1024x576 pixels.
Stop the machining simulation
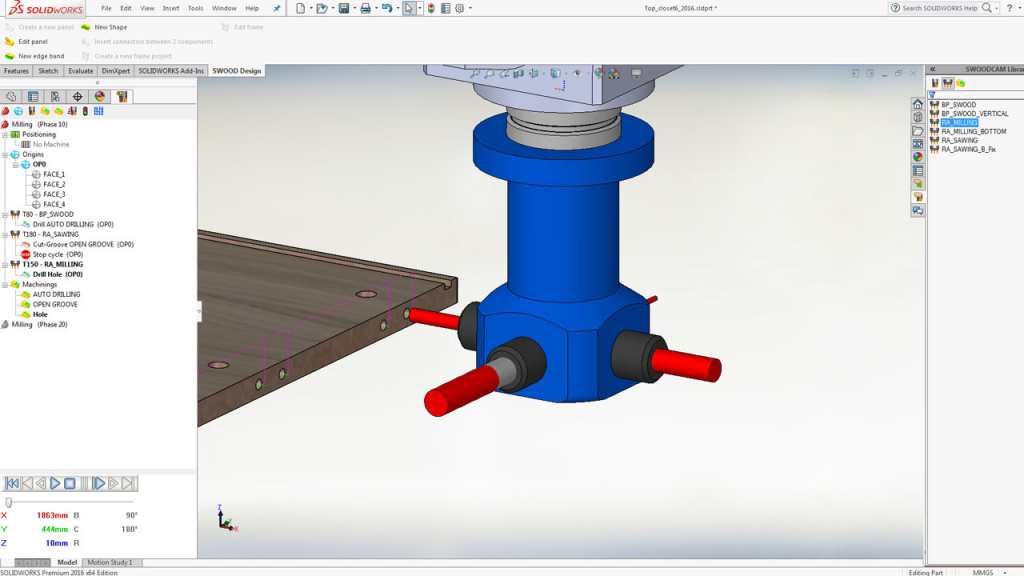pyautogui.click(x=70, y=483)
